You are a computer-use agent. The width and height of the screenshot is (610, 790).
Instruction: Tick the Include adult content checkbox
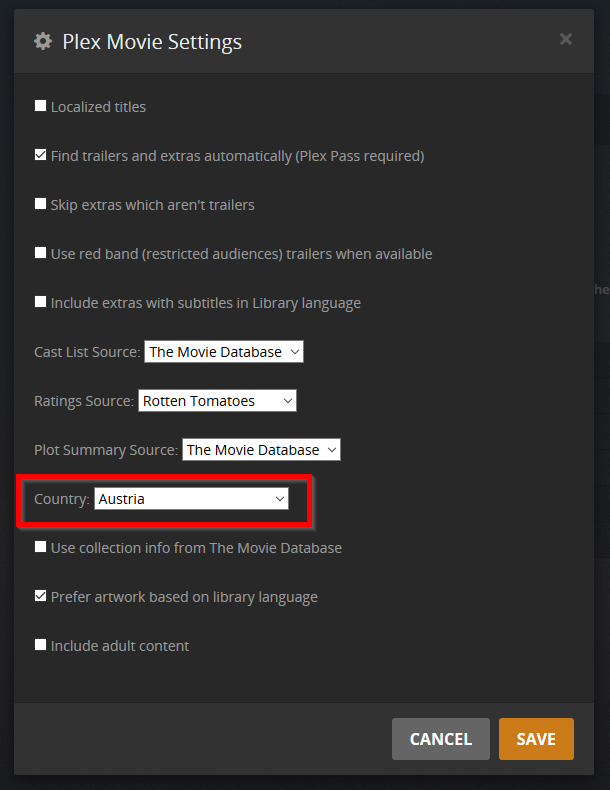click(x=41, y=645)
